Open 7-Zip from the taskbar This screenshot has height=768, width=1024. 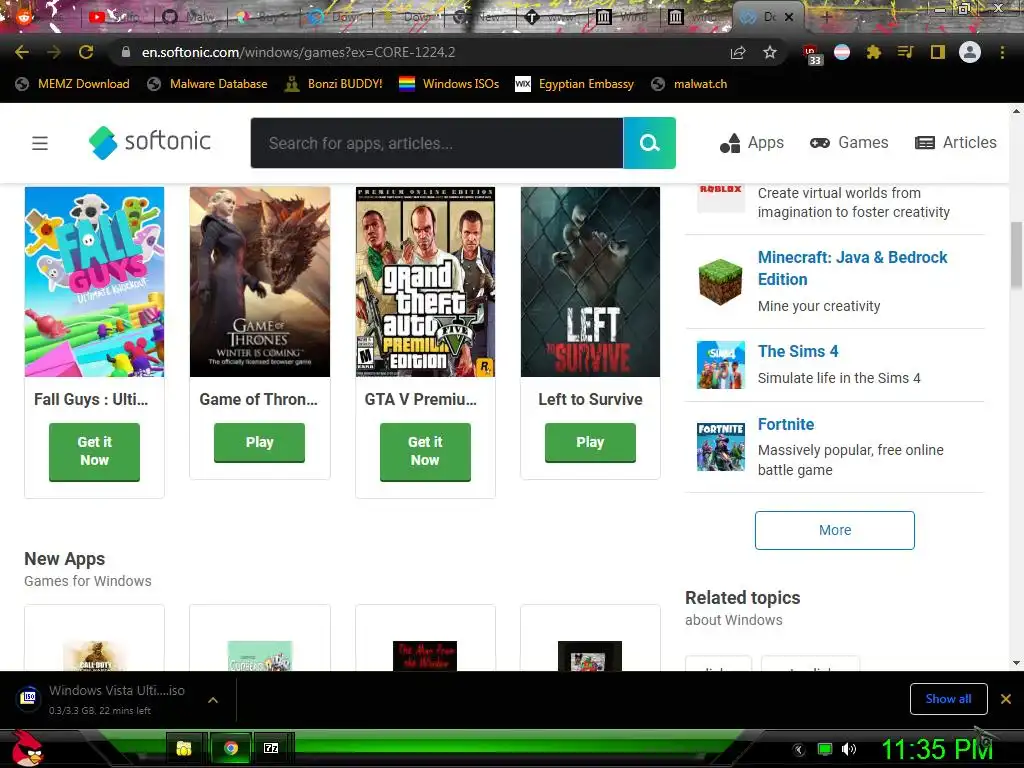(x=271, y=748)
